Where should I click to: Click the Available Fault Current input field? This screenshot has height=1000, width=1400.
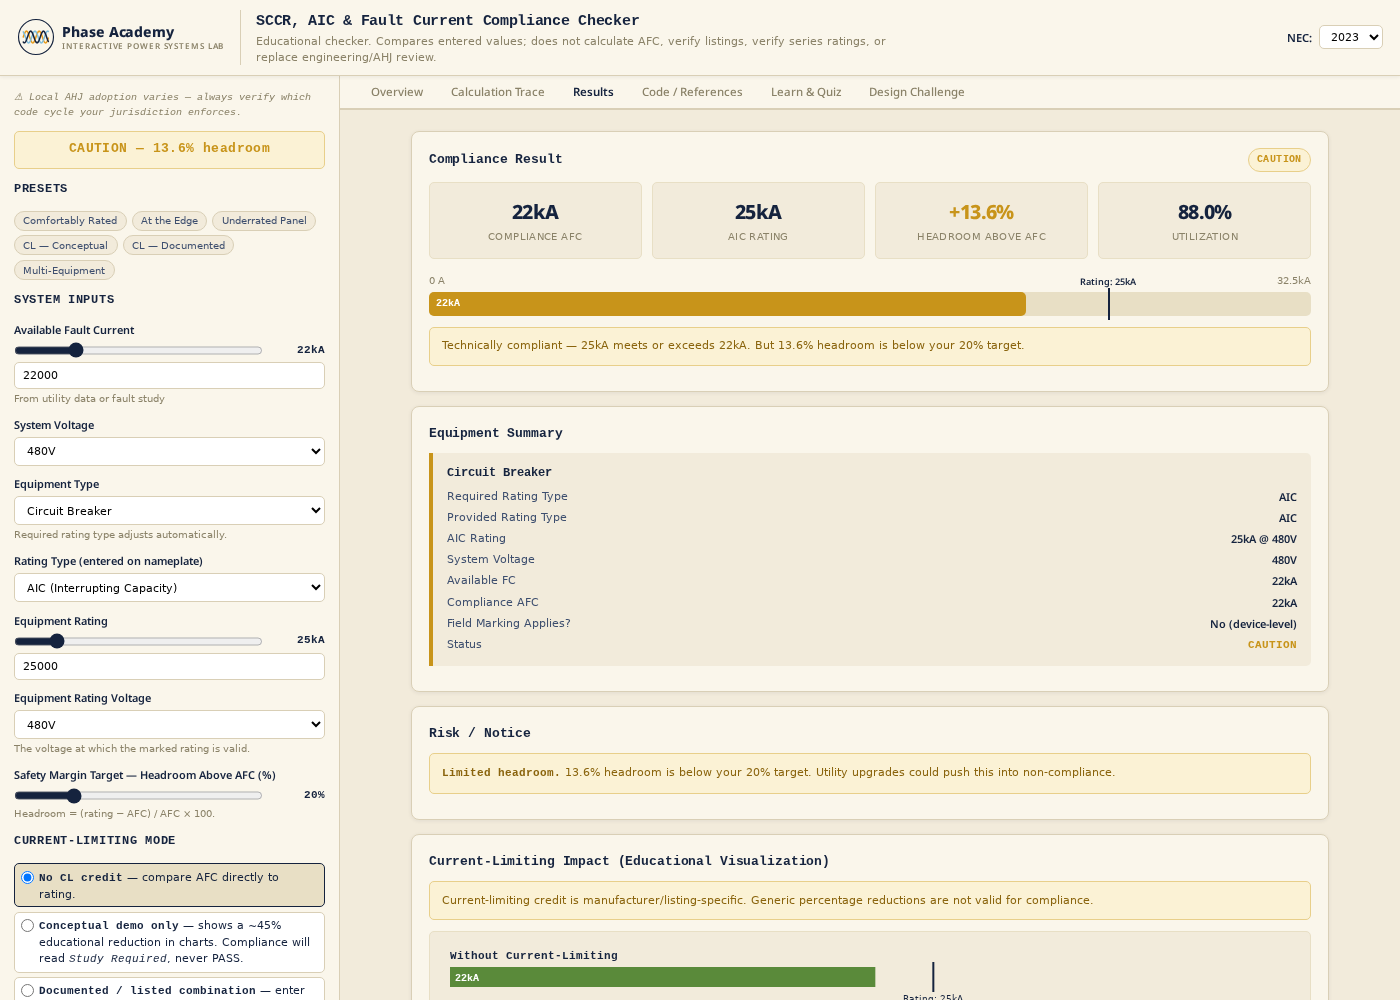(x=169, y=375)
